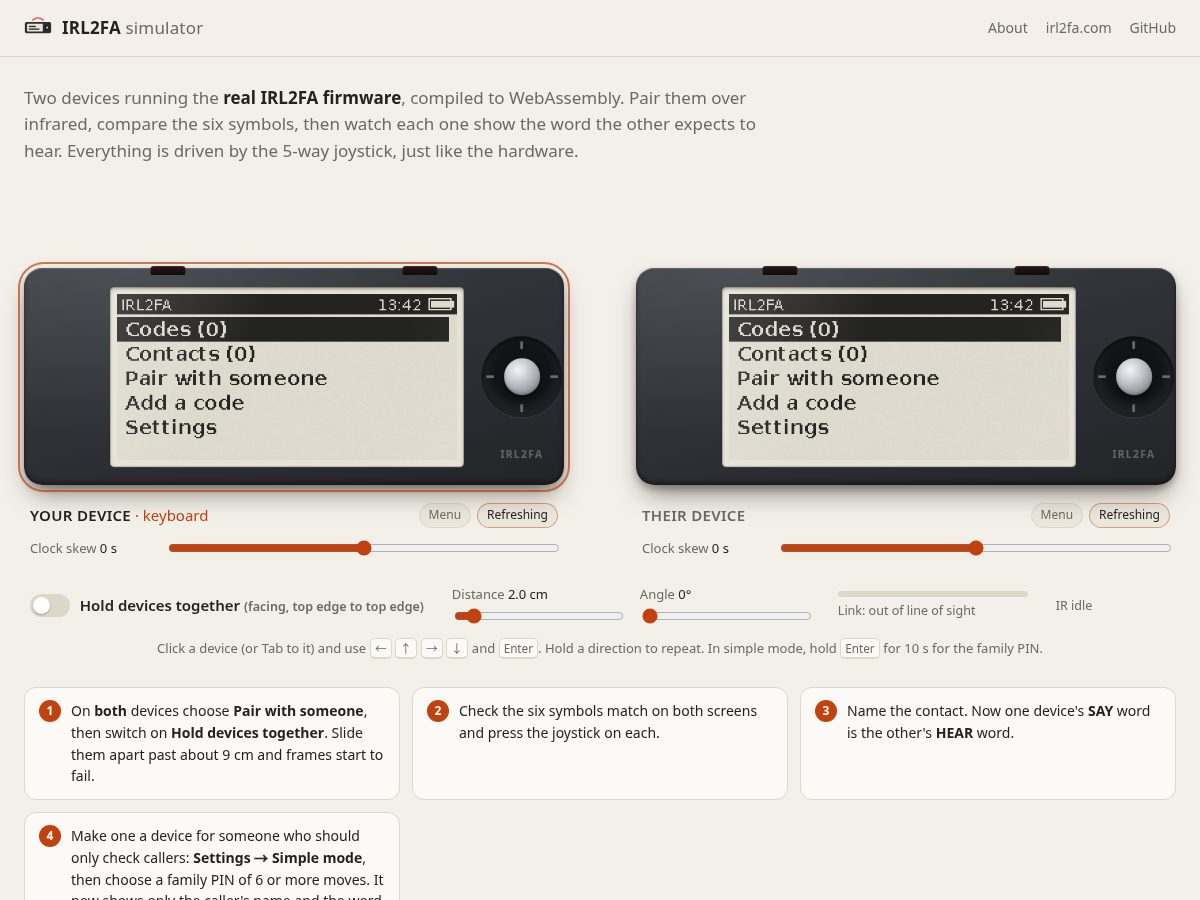The height and width of the screenshot is (900, 1200).
Task: Click the 'IR idle' status text
Action: (x=1074, y=605)
